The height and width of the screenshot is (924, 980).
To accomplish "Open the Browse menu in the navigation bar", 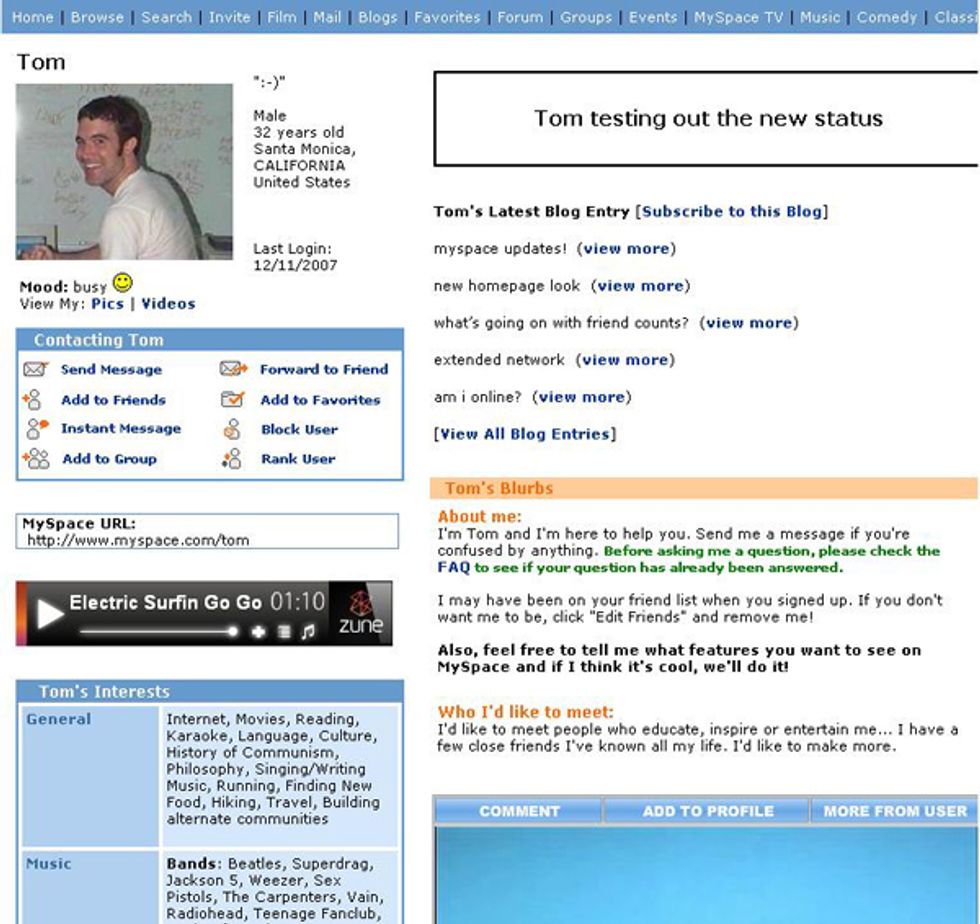I will (x=98, y=17).
